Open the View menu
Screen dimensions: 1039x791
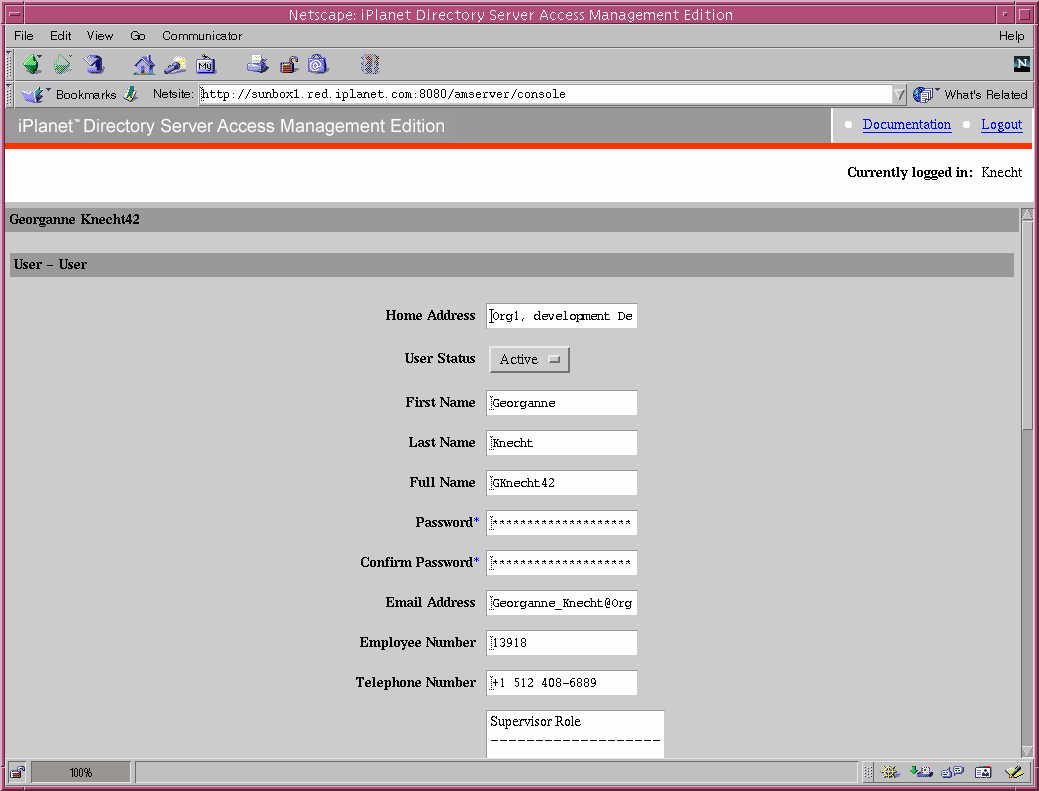click(x=99, y=36)
